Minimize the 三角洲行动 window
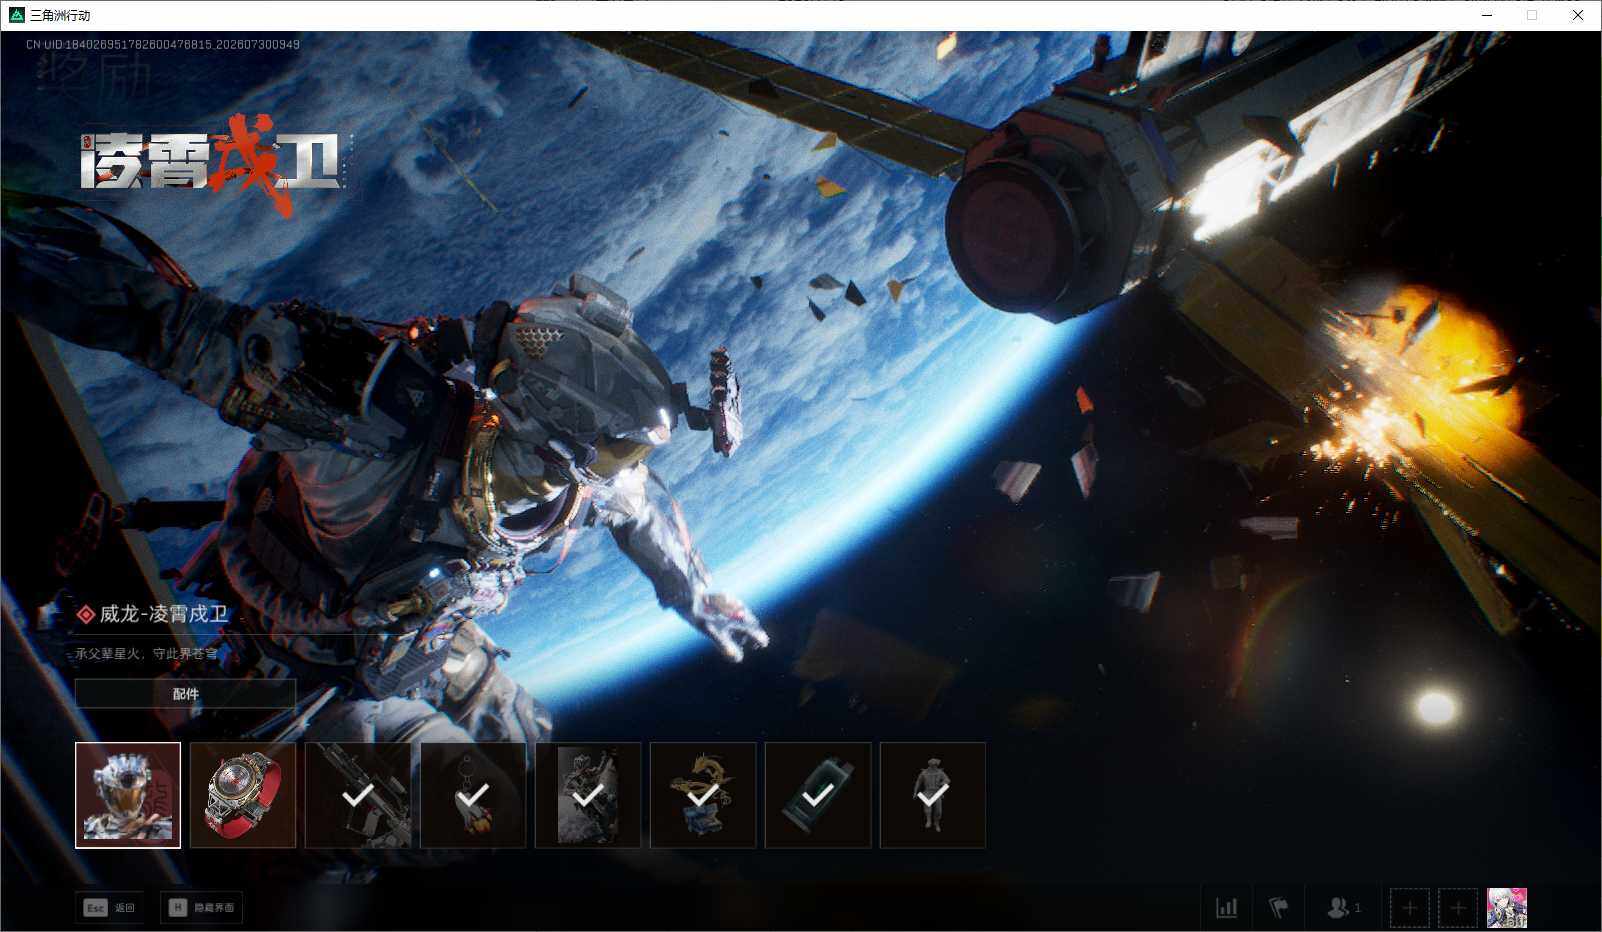Image resolution: width=1602 pixels, height=932 pixels. tap(1487, 15)
